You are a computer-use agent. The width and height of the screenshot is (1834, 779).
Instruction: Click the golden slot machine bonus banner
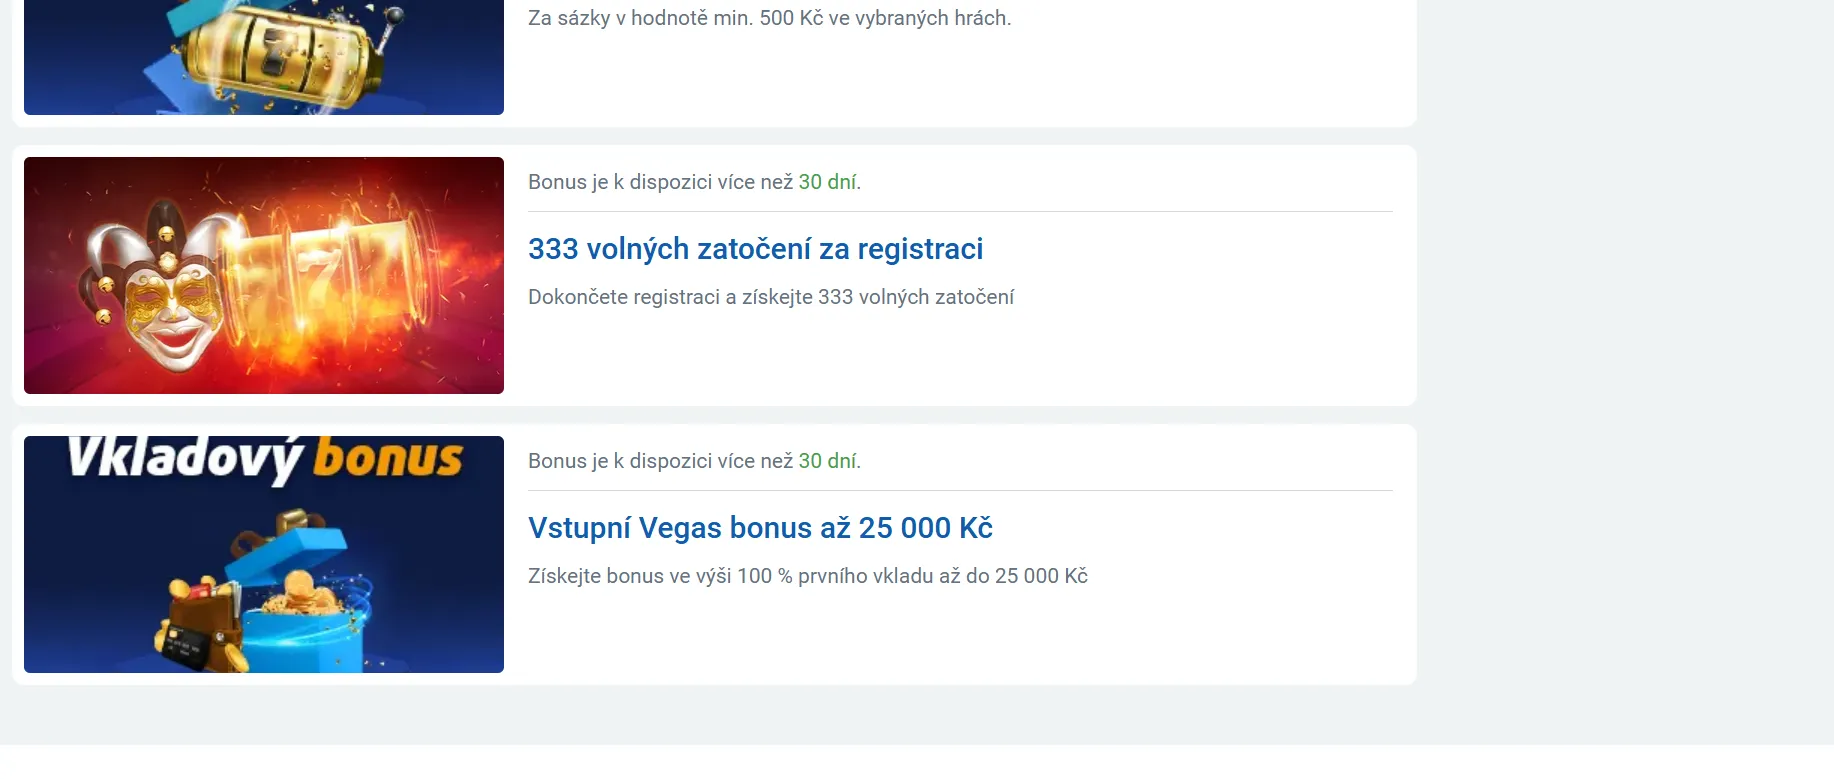coord(263,55)
